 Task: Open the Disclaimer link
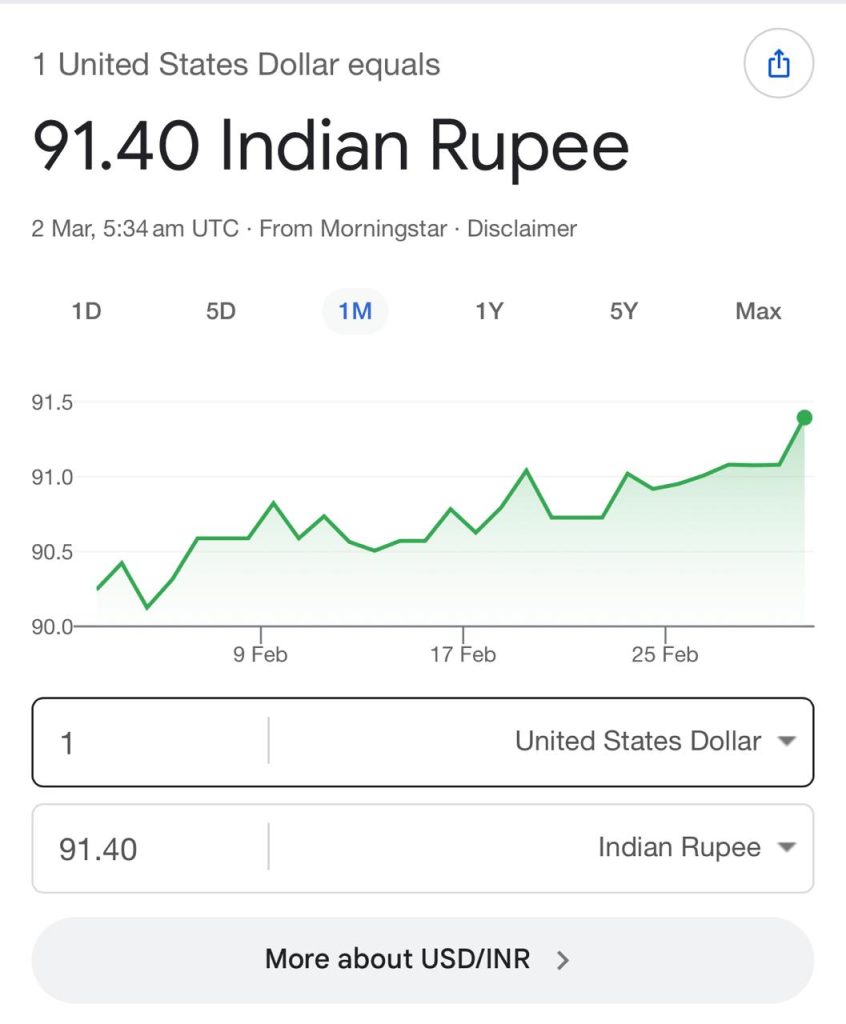pos(522,229)
